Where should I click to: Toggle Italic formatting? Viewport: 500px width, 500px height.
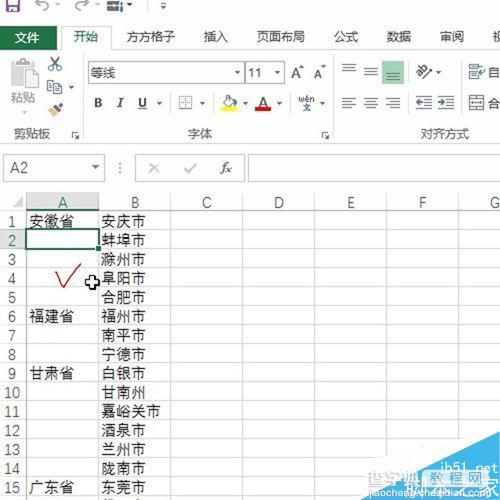(x=120, y=103)
